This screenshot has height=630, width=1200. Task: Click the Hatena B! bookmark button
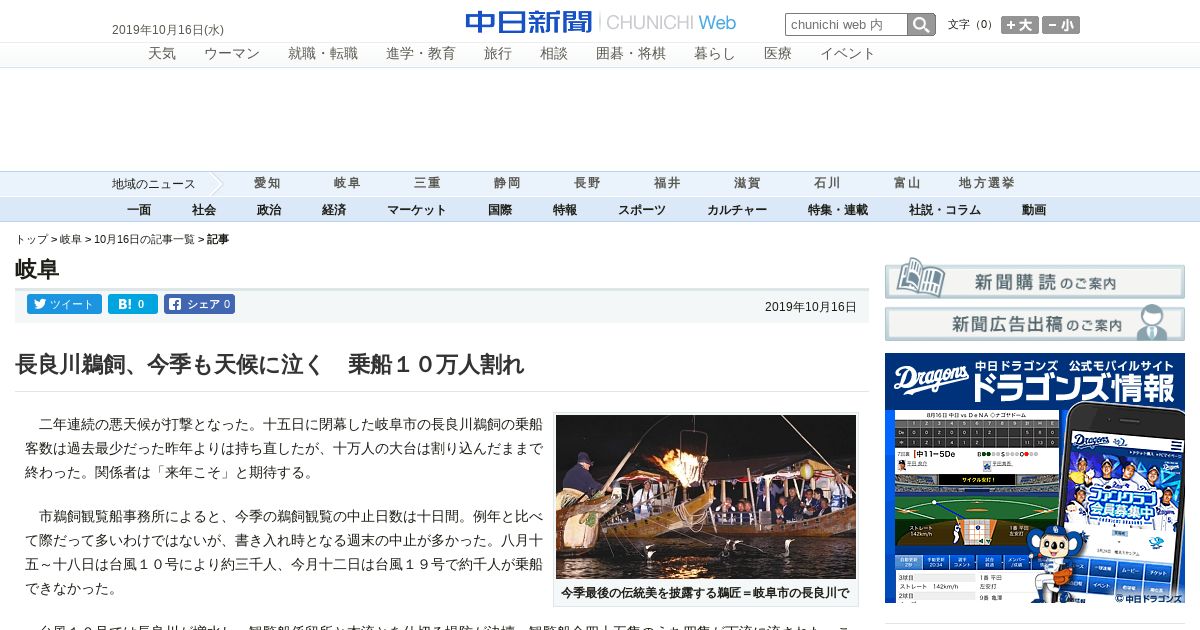[133, 304]
